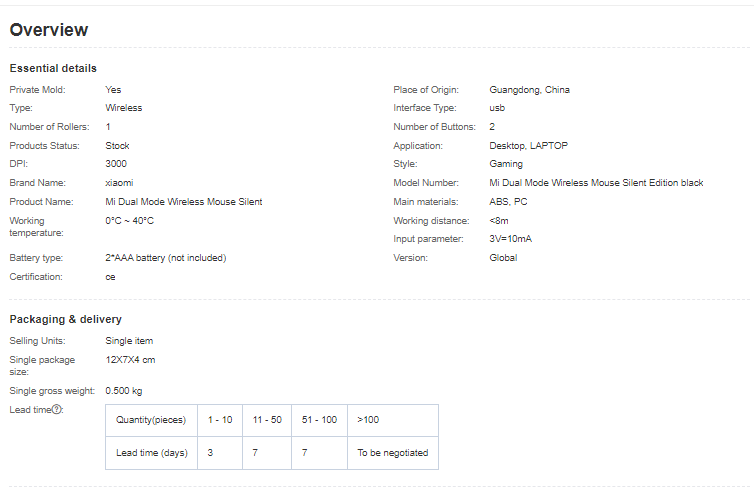
Task: Click the Packaging & delivery section title
Action: tap(65, 319)
